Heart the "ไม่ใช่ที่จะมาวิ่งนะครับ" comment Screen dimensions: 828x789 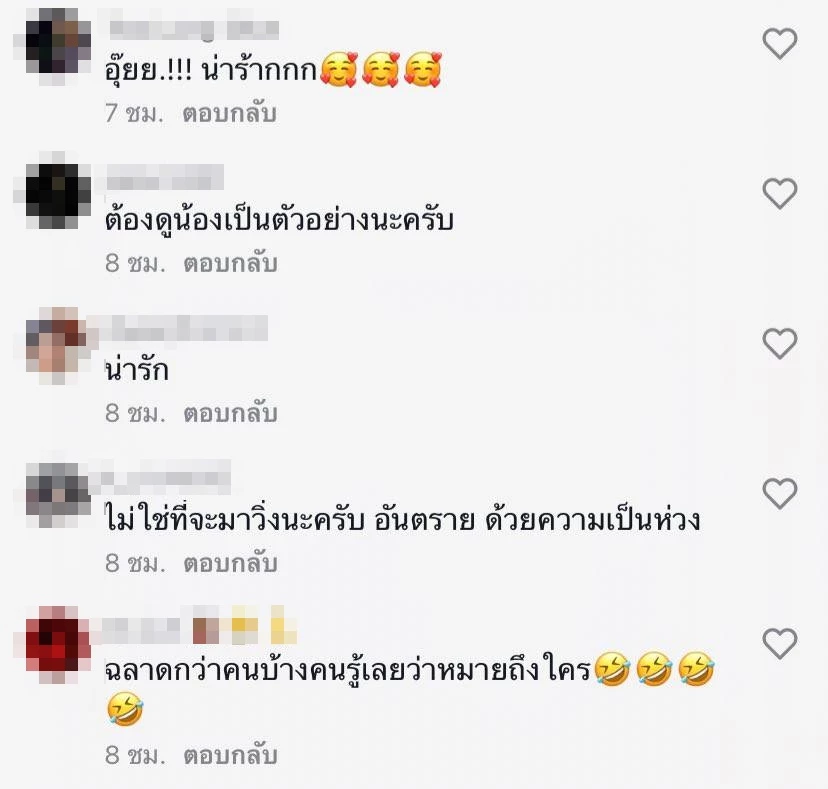point(780,493)
